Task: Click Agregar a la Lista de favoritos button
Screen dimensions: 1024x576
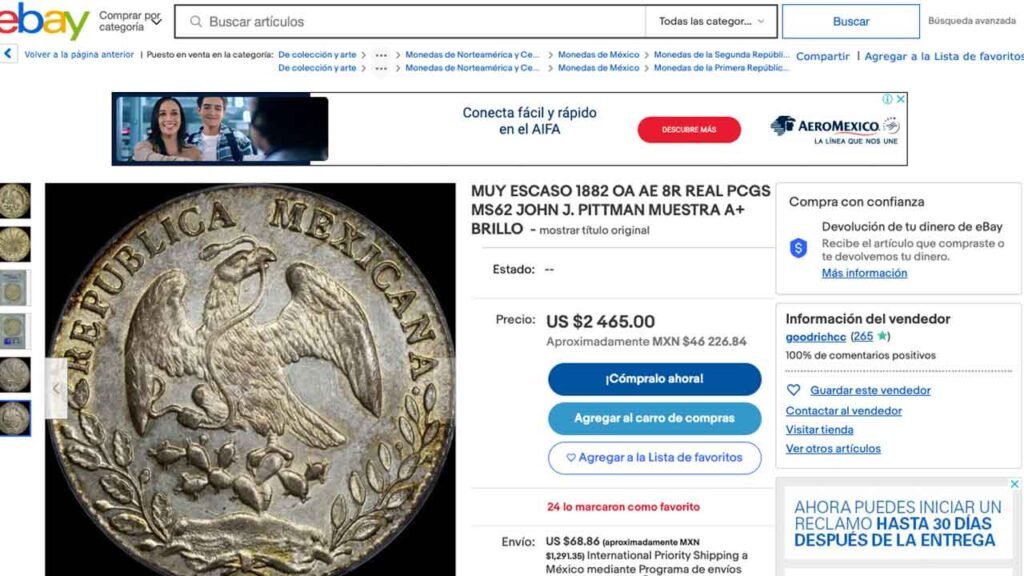Action: tap(654, 458)
